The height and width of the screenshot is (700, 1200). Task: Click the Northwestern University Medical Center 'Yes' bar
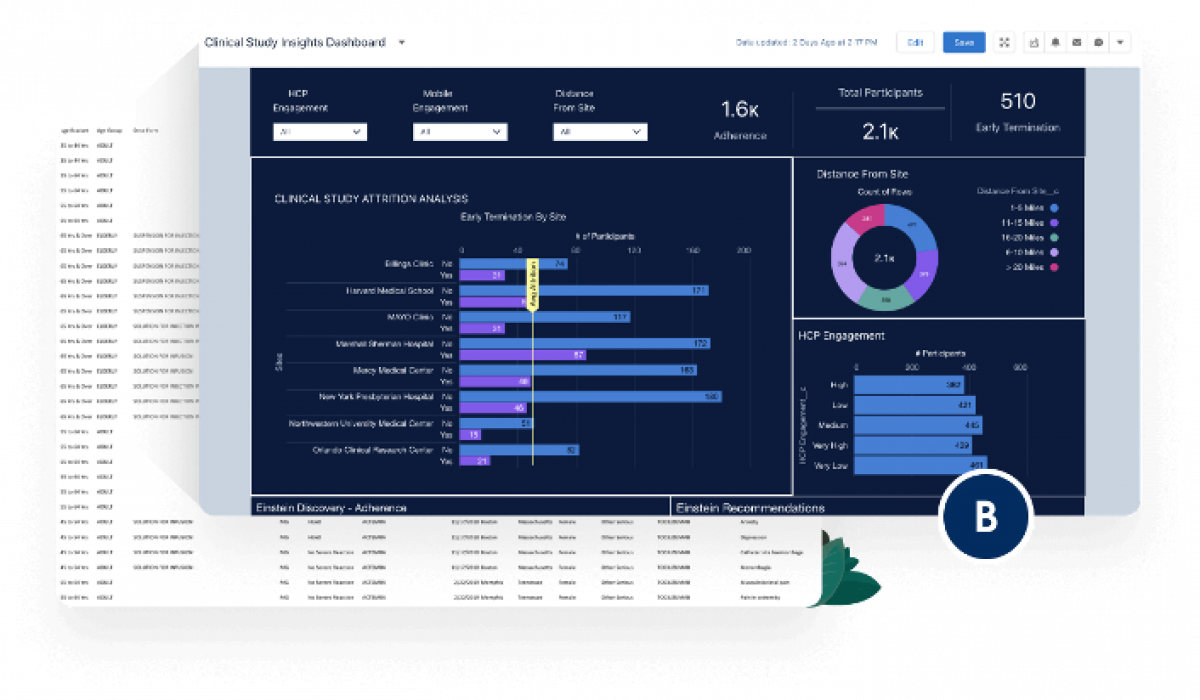pos(471,435)
